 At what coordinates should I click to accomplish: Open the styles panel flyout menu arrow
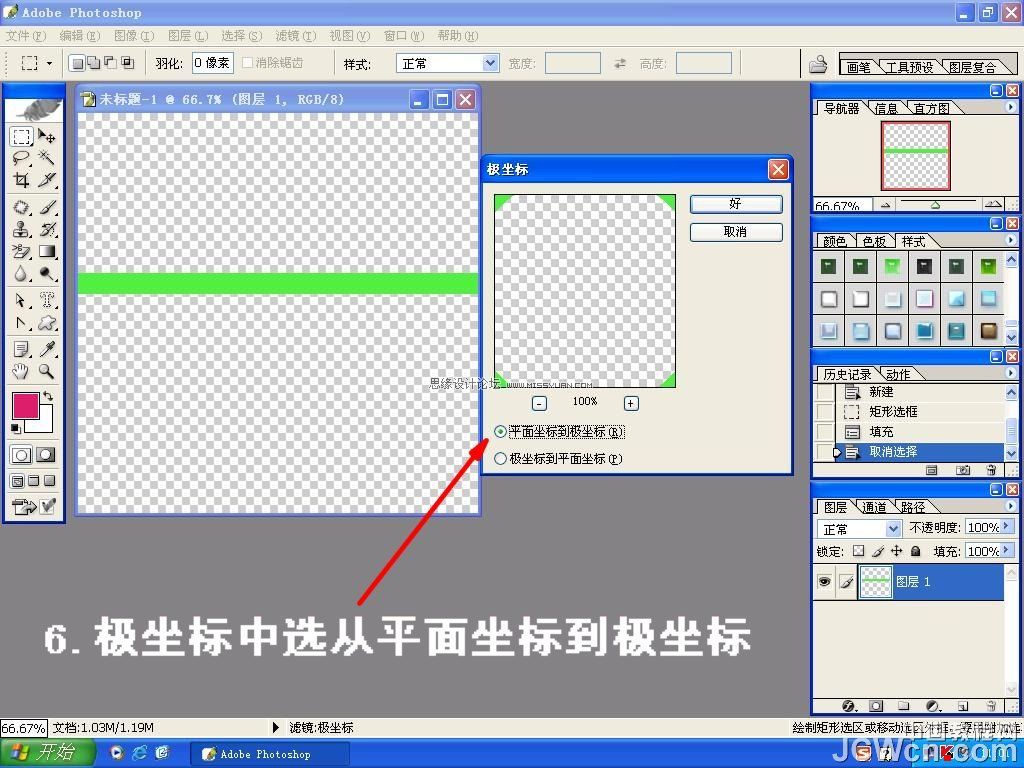tap(1011, 240)
